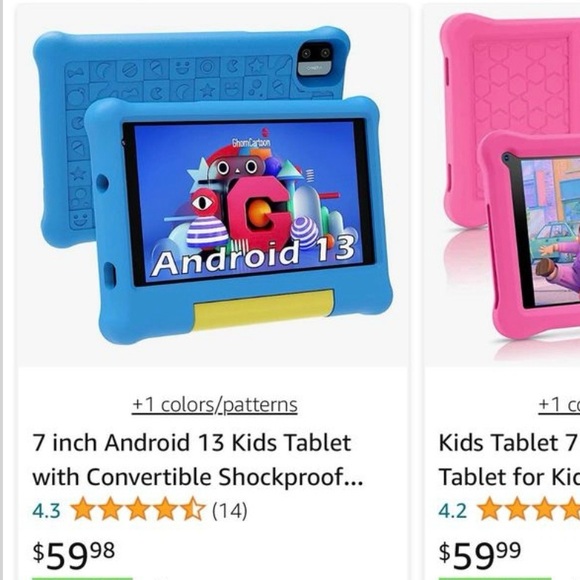The height and width of the screenshot is (580, 580).
Task: Click "+1 colors/patterns" under blue tablet
Action: (215, 405)
